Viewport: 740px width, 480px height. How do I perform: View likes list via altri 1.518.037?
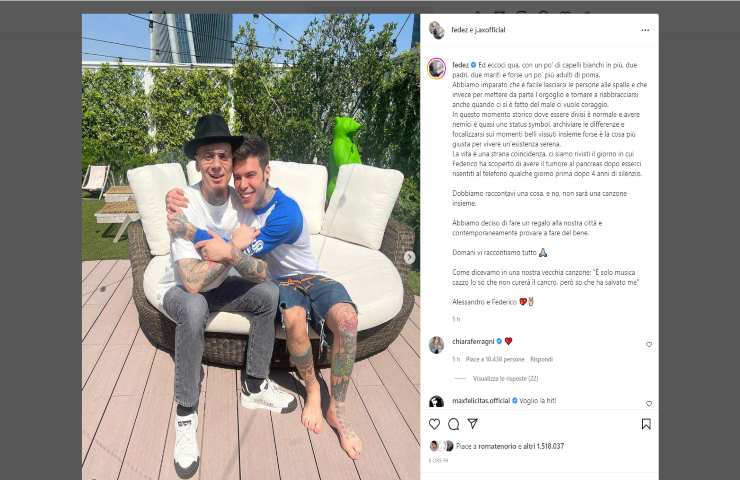pos(544,446)
